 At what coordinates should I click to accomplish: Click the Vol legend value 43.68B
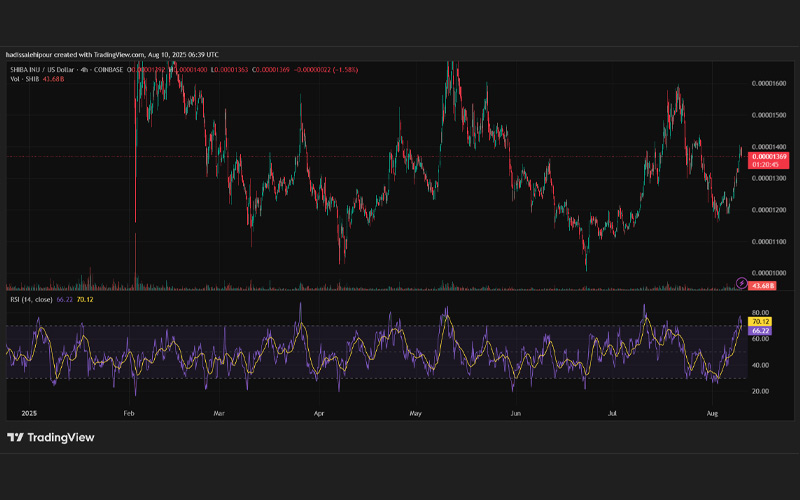(x=53, y=79)
